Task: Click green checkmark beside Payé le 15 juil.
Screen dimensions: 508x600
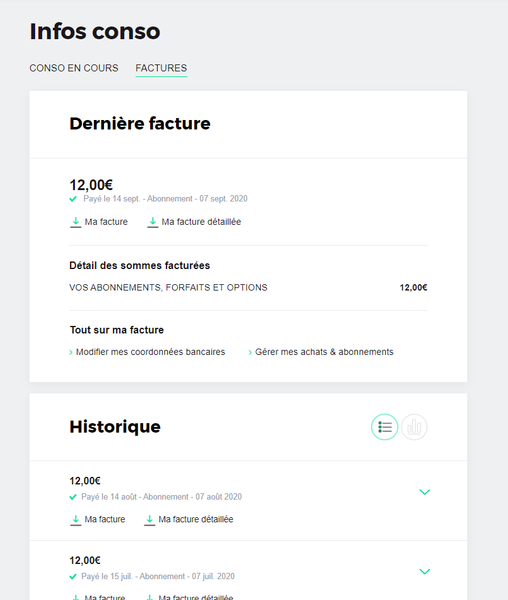Action: pyautogui.click(x=73, y=576)
